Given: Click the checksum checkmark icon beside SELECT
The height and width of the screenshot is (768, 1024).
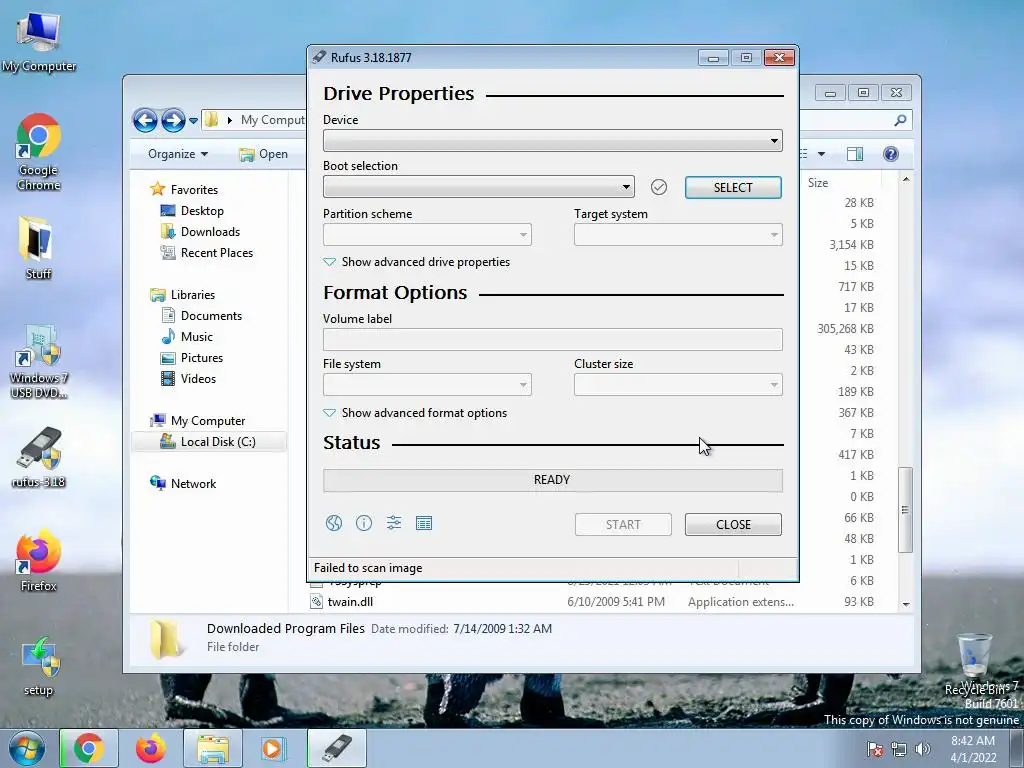Looking at the screenshot, I should pos(659,187).
